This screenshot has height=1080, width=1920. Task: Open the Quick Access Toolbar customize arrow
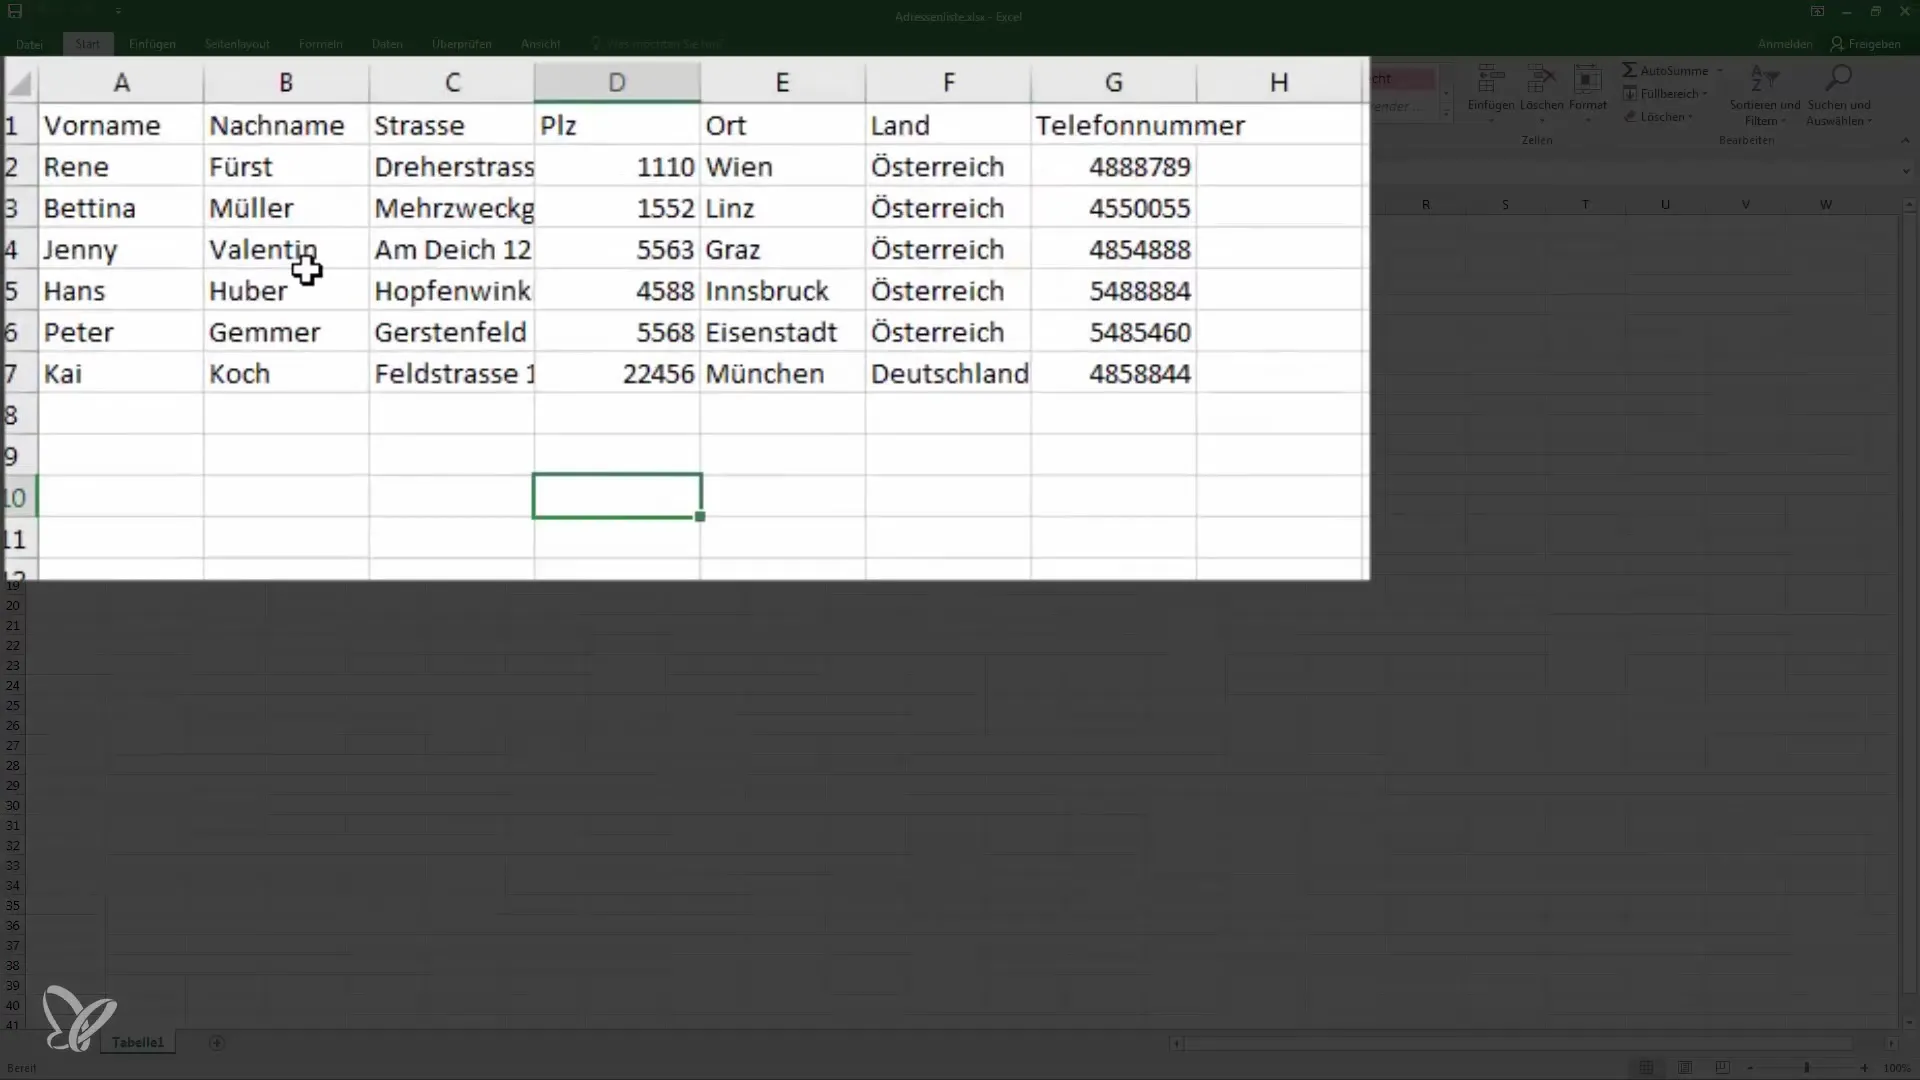(x=118, y=11)
